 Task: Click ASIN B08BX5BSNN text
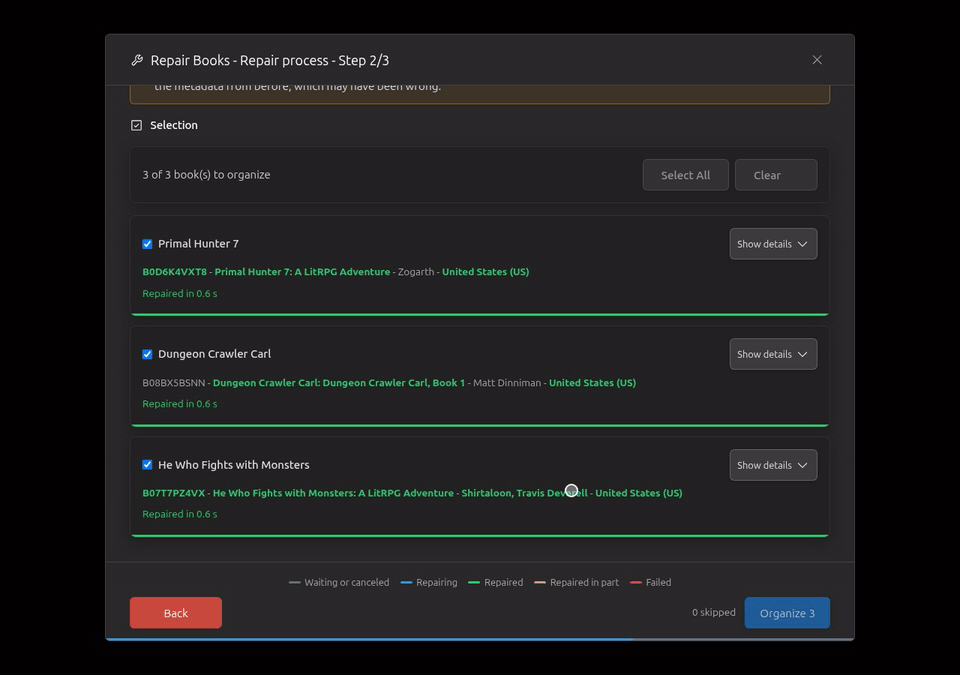tap(174, 383)
